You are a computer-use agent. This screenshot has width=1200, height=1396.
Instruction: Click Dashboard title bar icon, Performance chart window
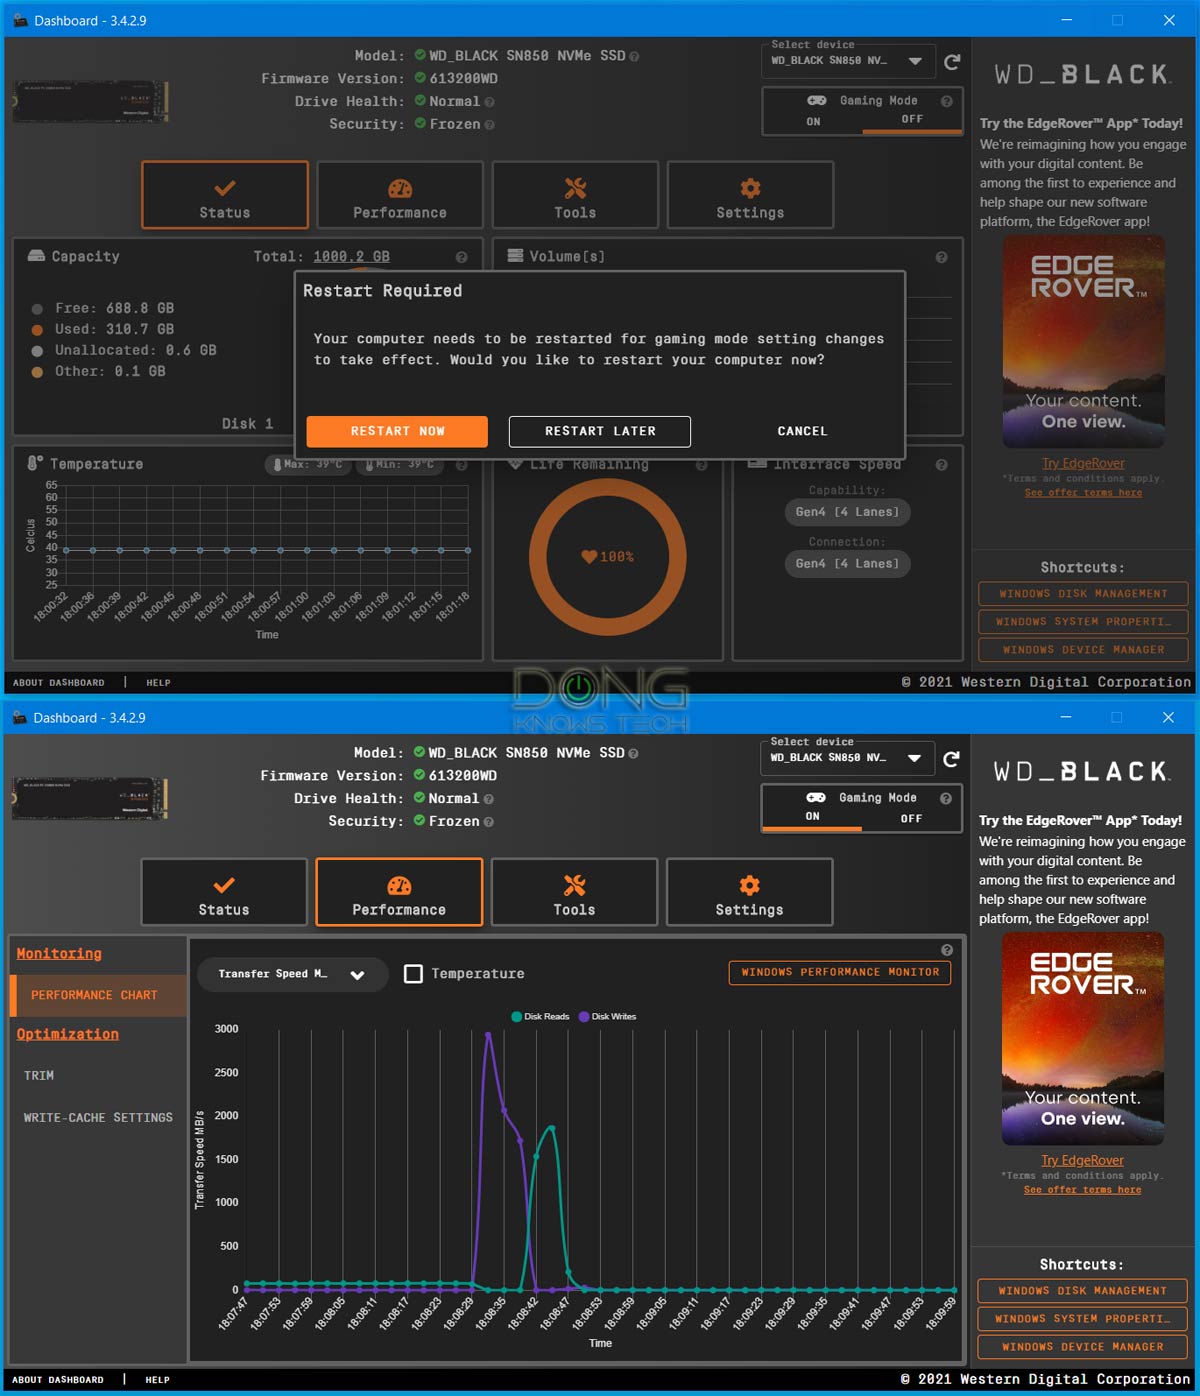tap(20, 717)
